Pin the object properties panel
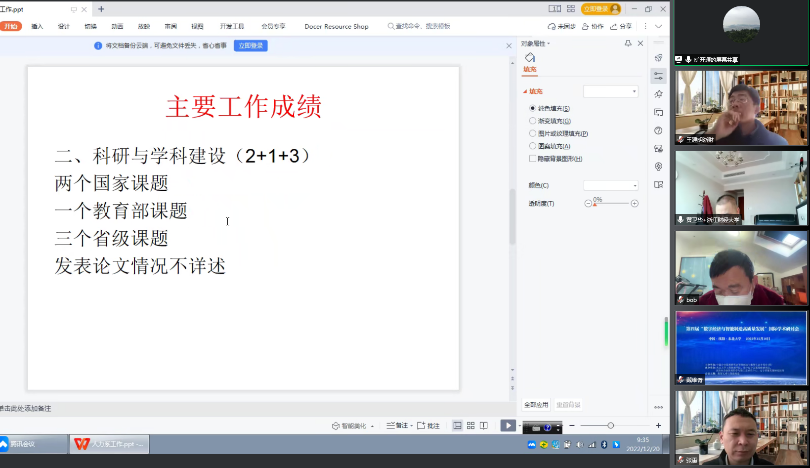 tap(628, 44)
